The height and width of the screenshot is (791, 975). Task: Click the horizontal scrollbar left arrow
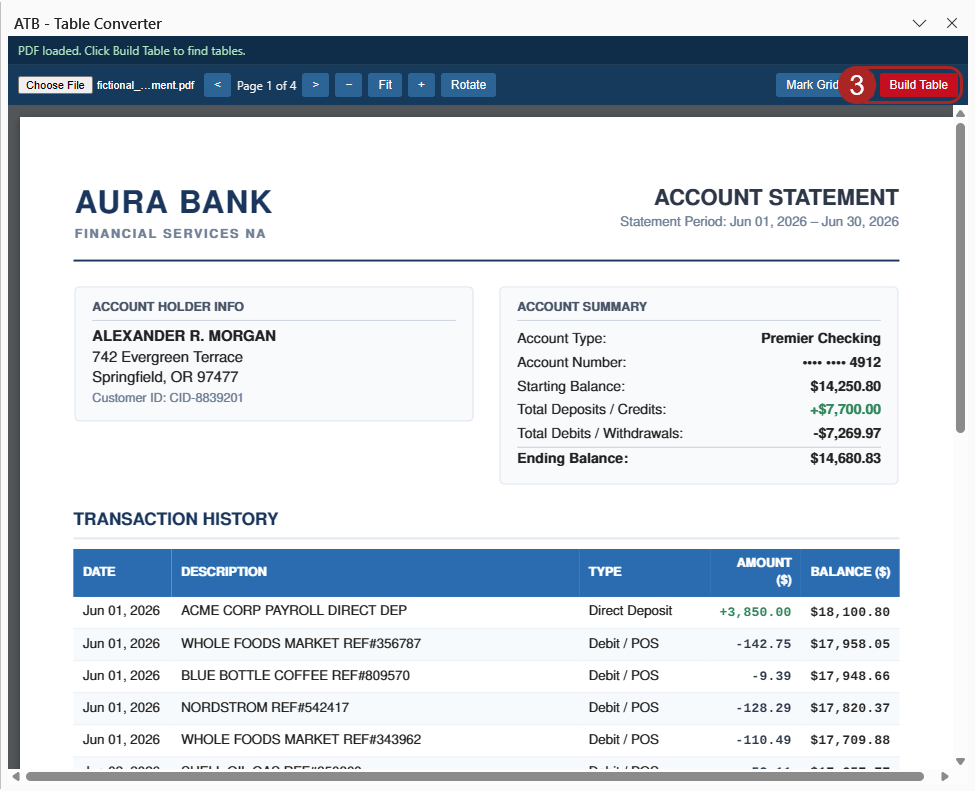coord(16,776)
